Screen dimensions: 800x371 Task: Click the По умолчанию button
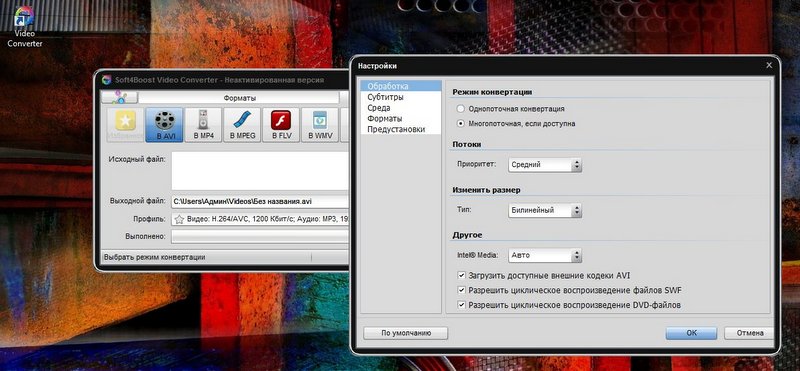pyautogui.click(x=406, y=333)
